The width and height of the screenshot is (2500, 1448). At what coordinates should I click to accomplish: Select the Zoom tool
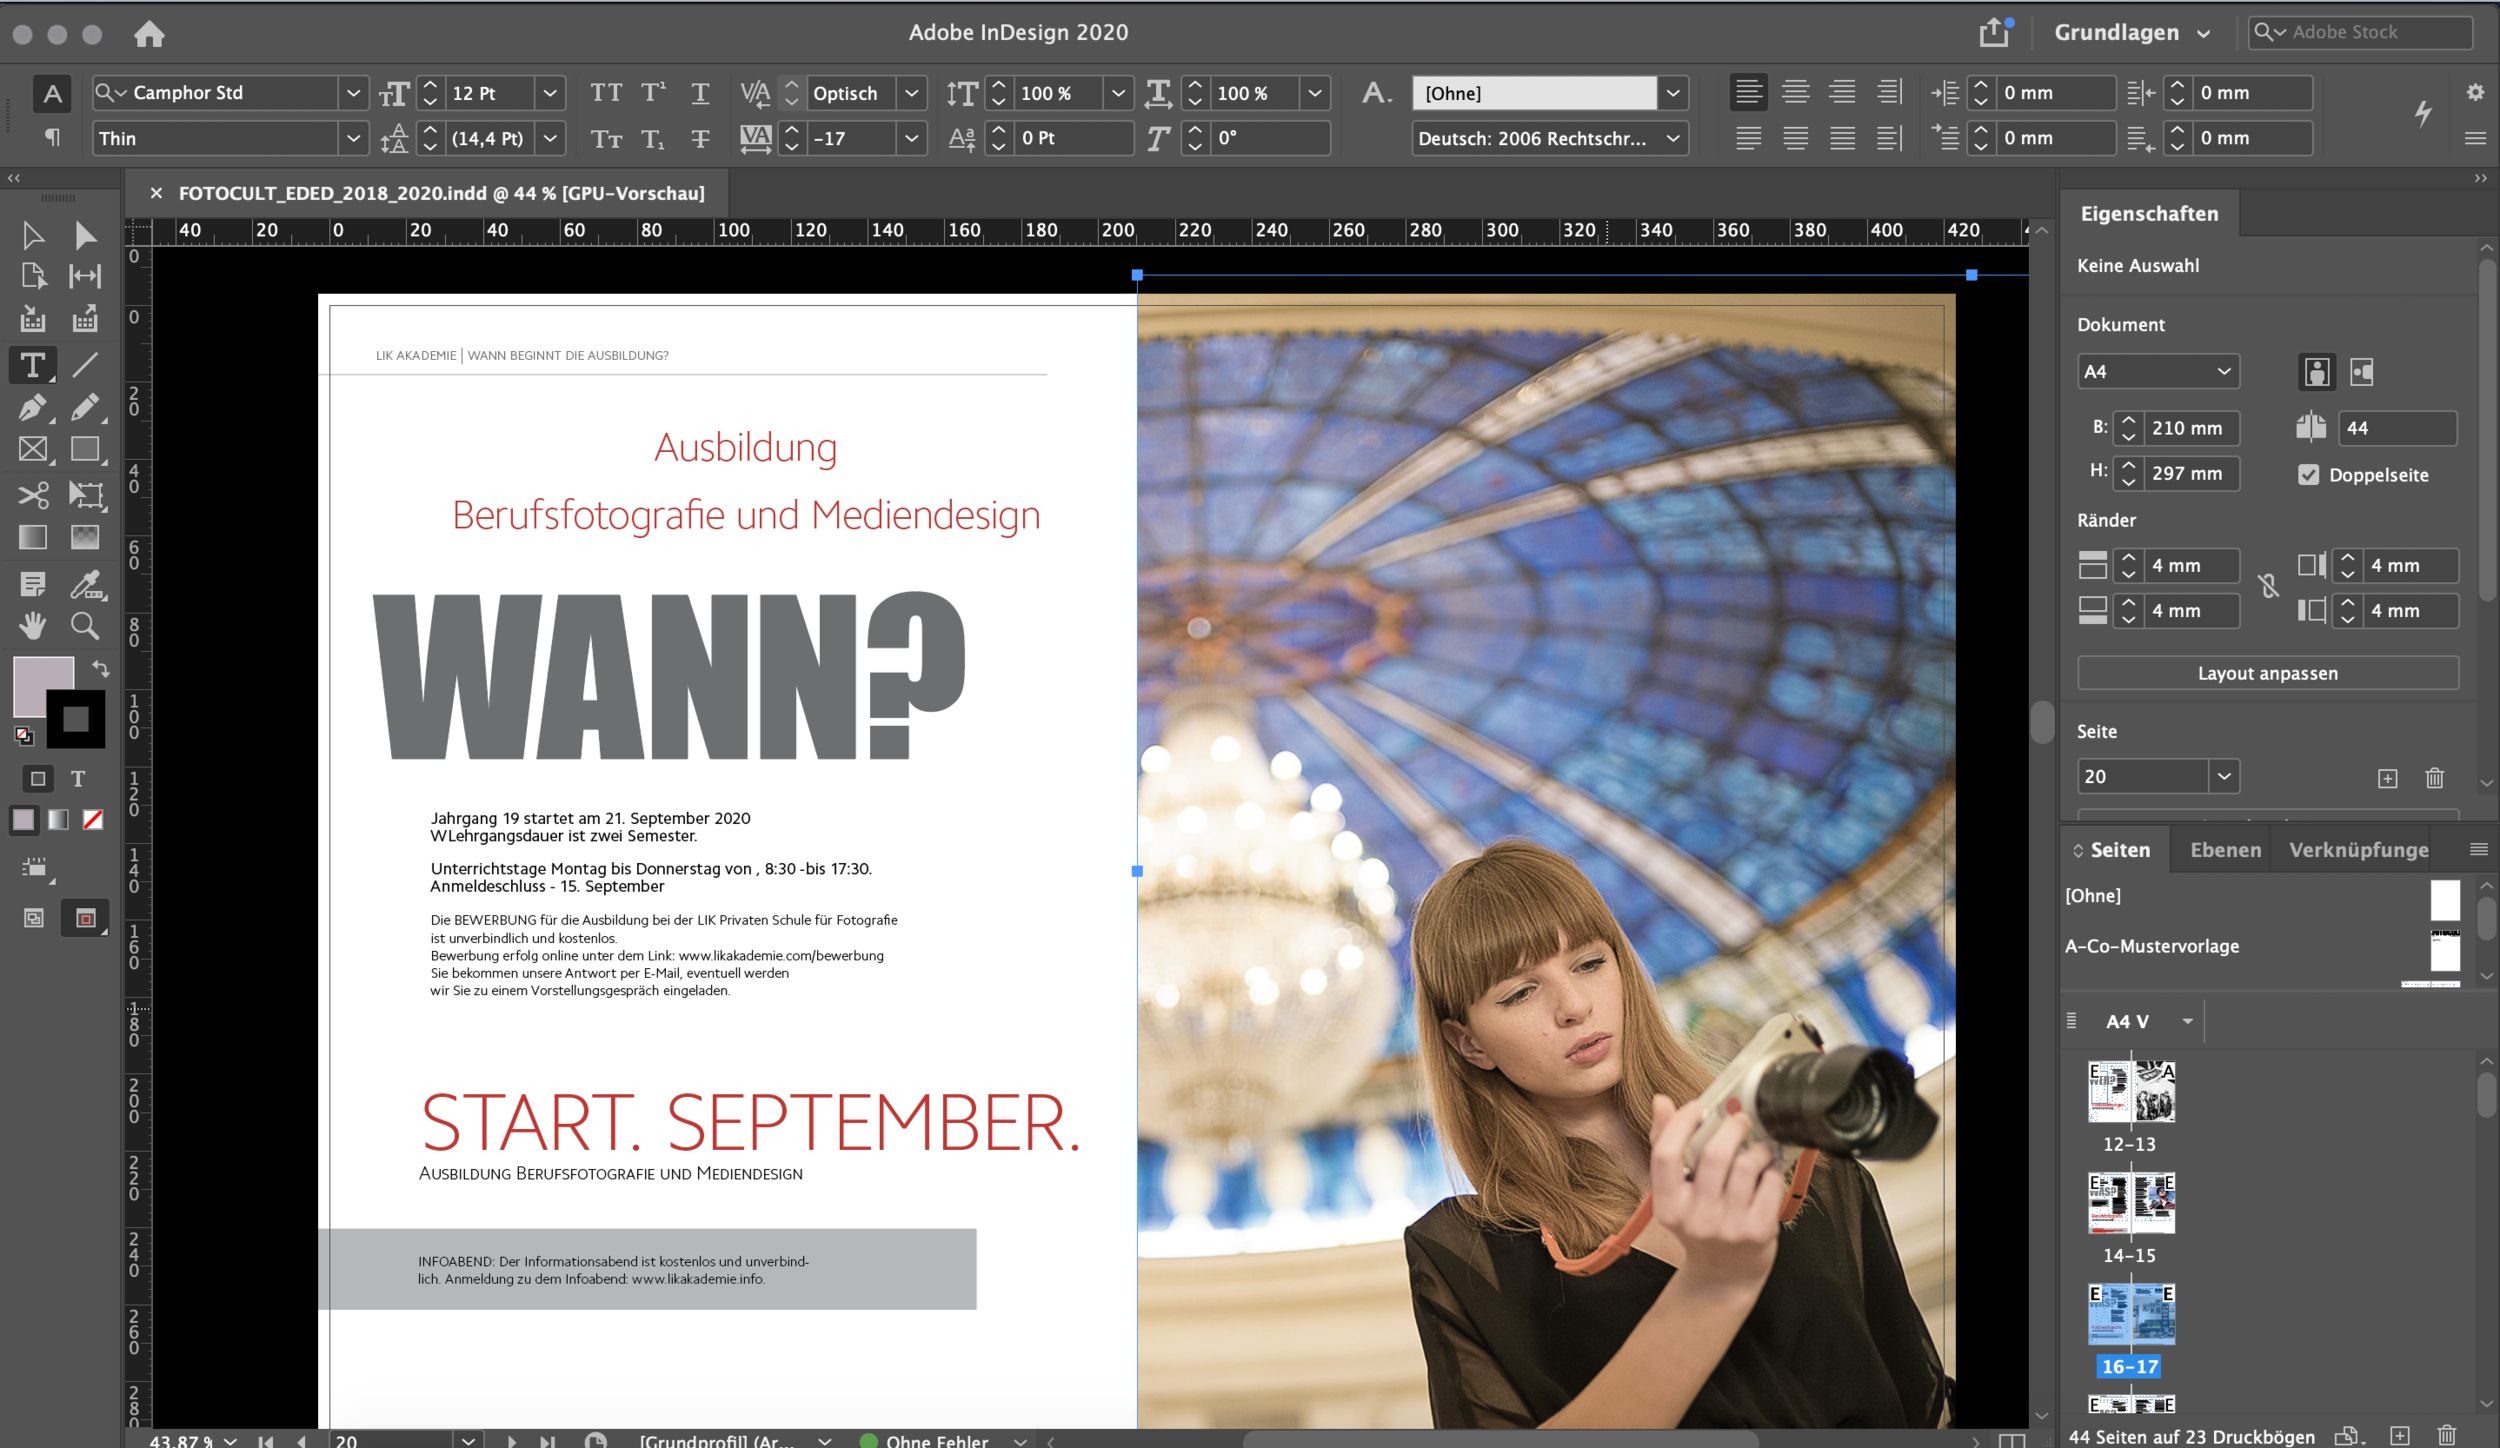(x=86, y=625)
